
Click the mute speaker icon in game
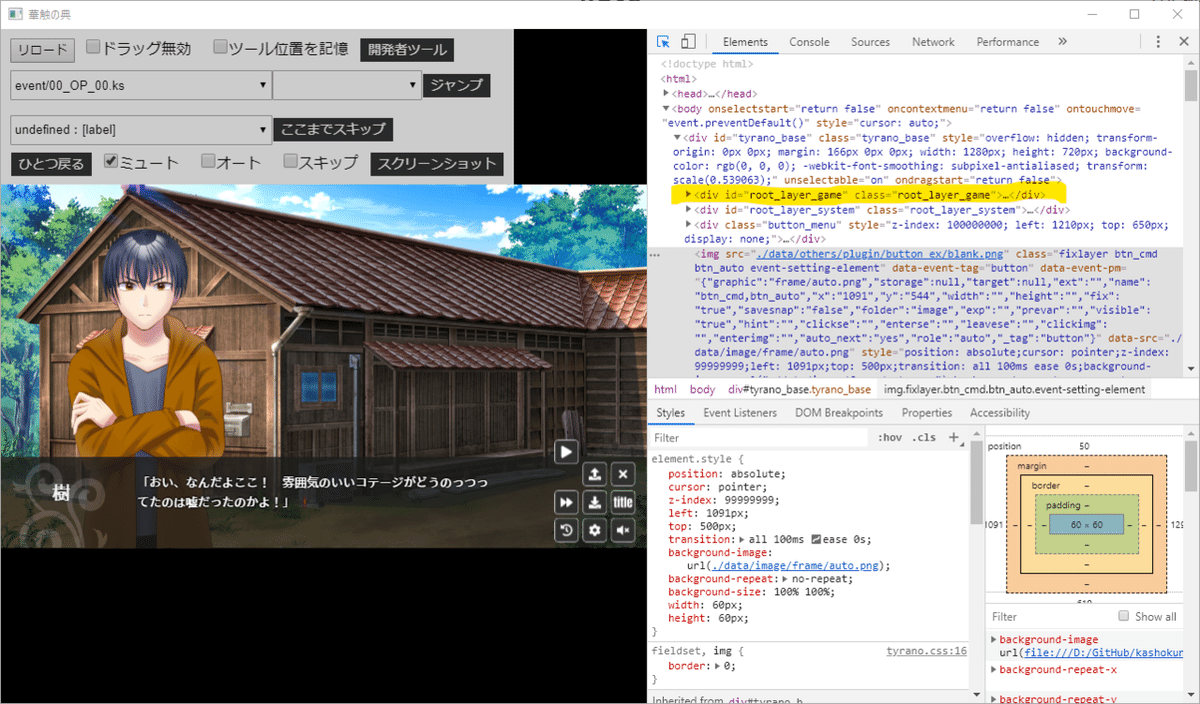coord(623,530)
